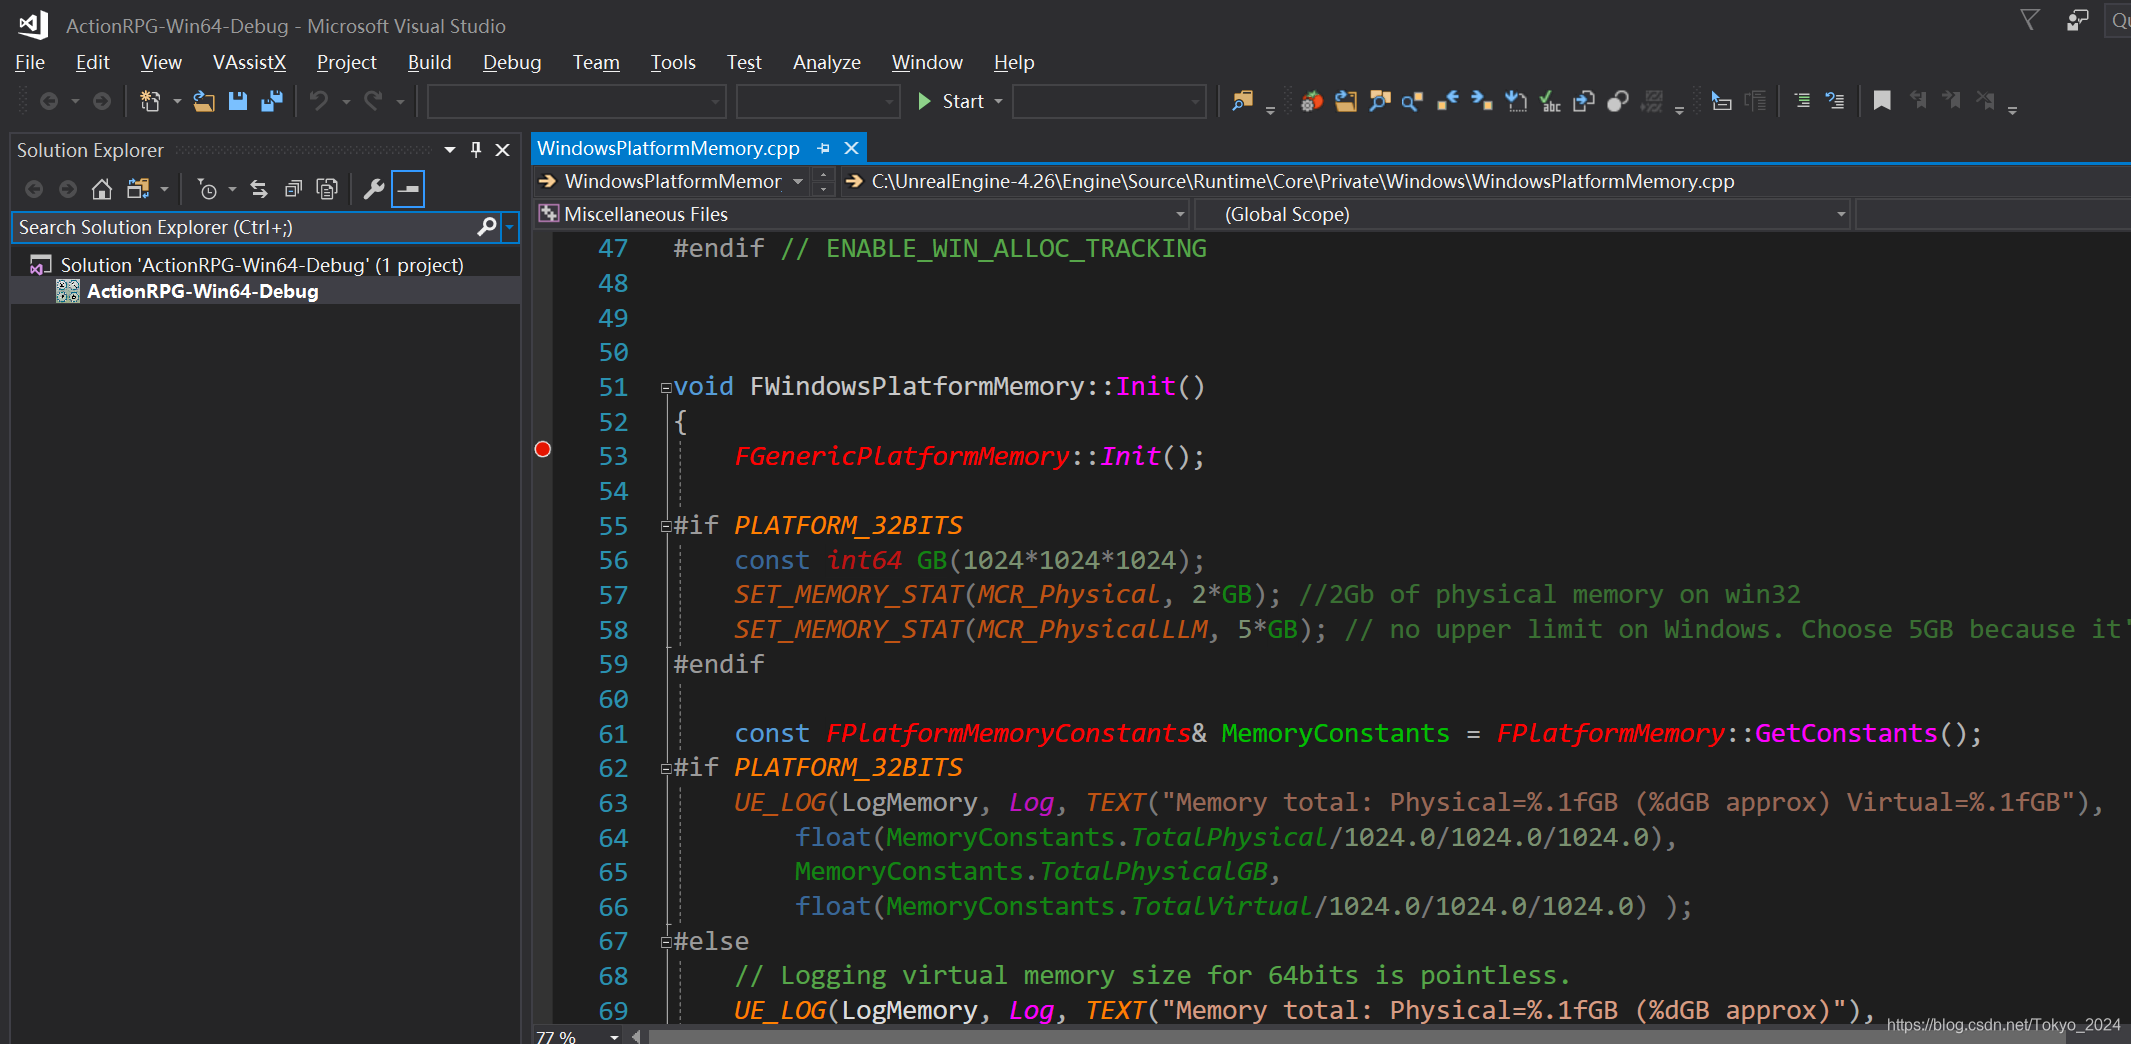Collapse the #if PLATFORM_32BITS block at line 55

click(665, 527)
